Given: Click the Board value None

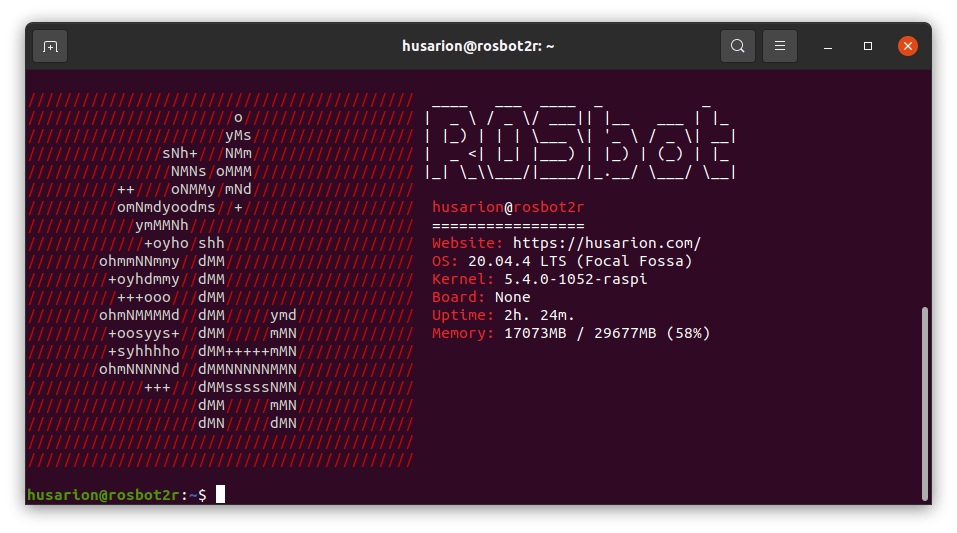Looking at the screenshot, I should pos(513,297).
